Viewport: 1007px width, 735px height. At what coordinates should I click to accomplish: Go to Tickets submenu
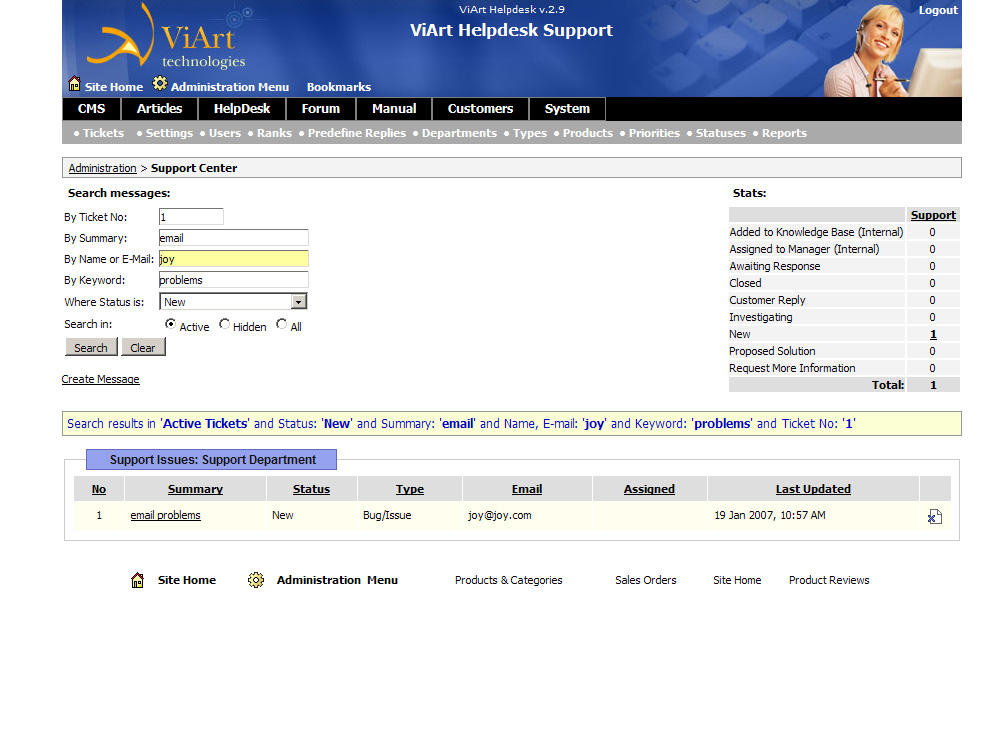103,133
